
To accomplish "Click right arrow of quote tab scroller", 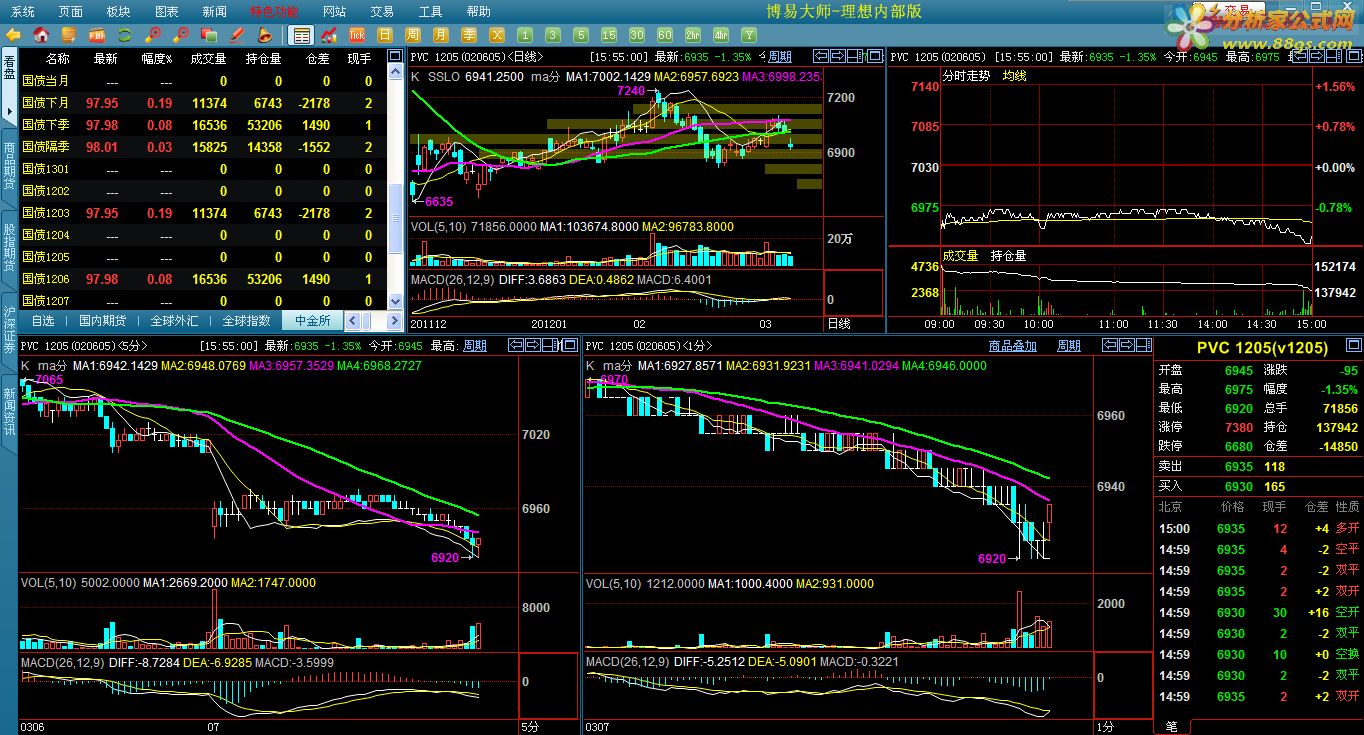I will (394, 321).
